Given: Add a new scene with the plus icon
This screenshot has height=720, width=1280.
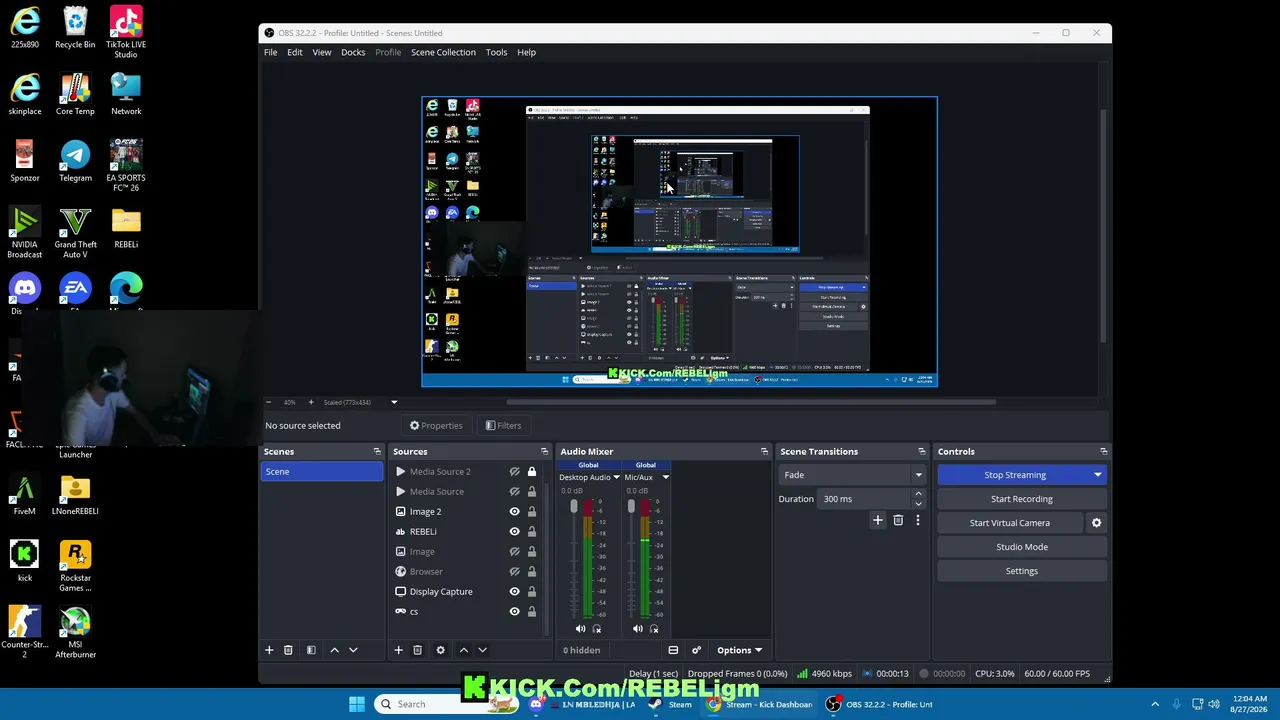Looking at the screenshot, I should (269, 650).
